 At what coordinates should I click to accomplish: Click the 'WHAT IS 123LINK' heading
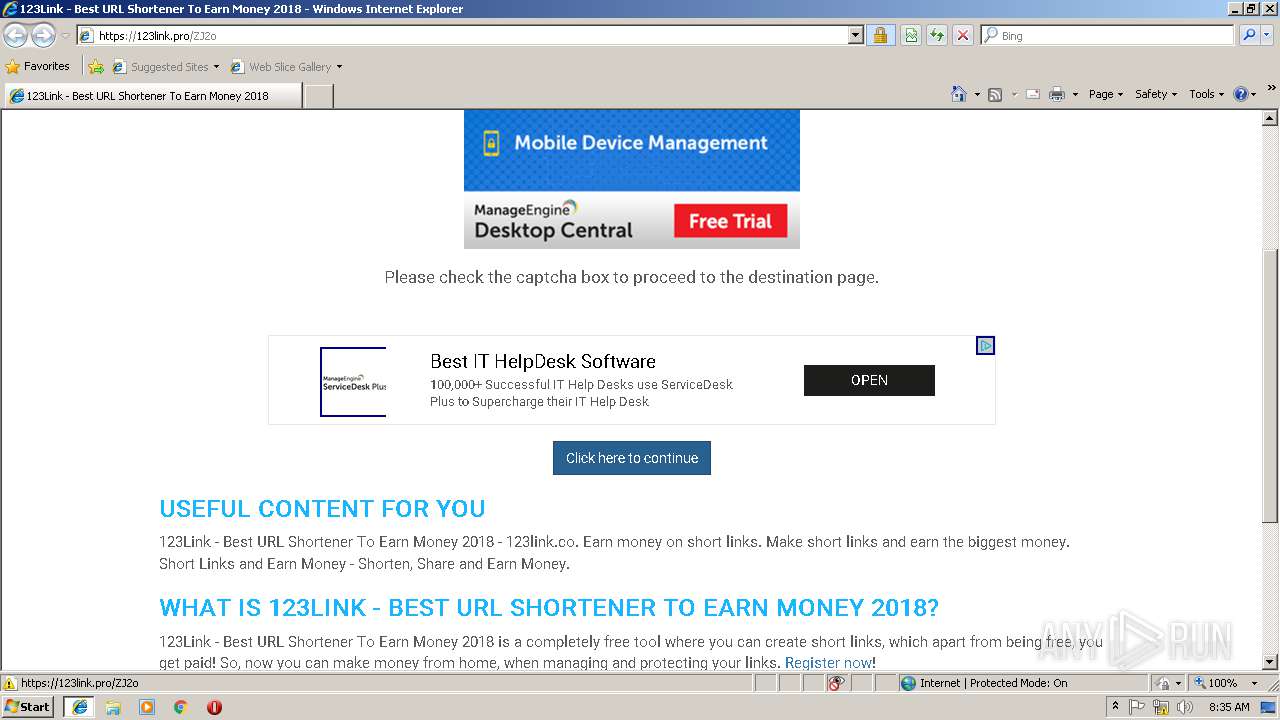pyautogui.click(x=549, y=608)
